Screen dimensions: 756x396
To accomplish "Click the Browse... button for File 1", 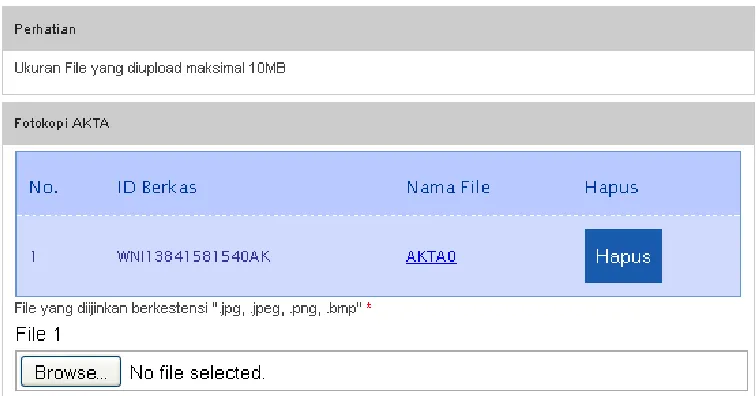I will coord(71,372).
